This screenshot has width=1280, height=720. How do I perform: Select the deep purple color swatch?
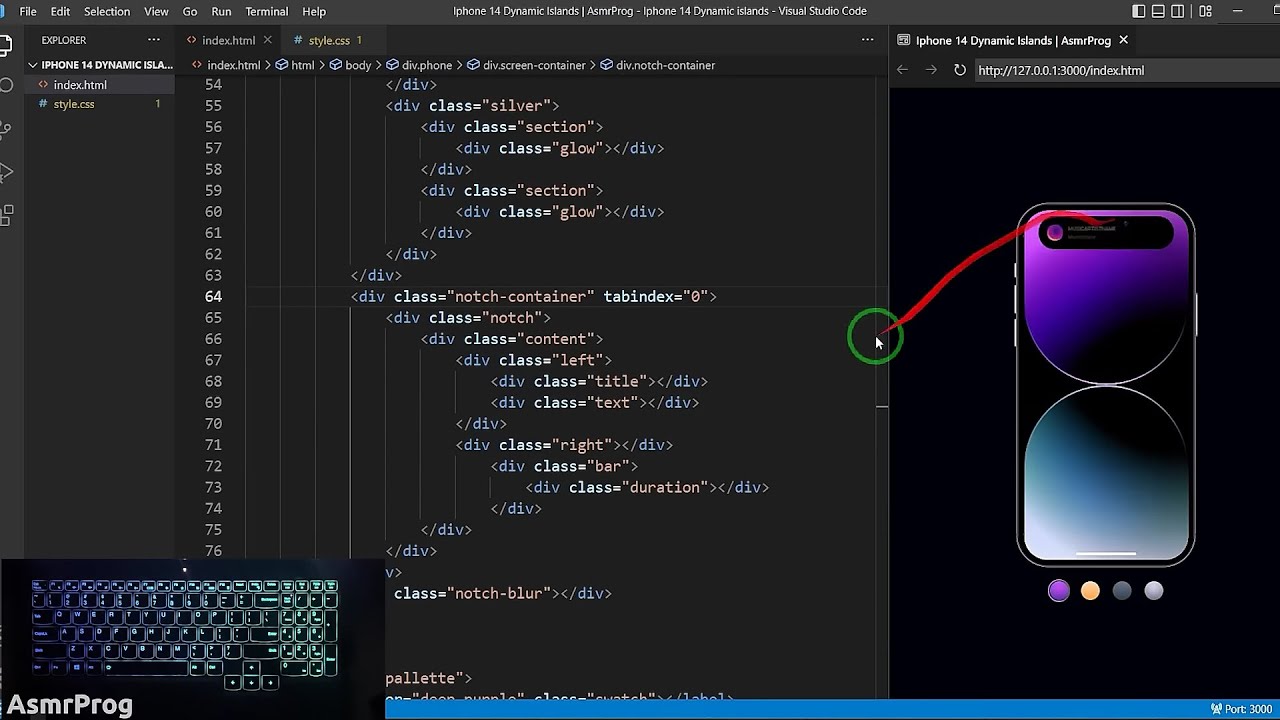pyautogui.click(x=1059, y=591)
